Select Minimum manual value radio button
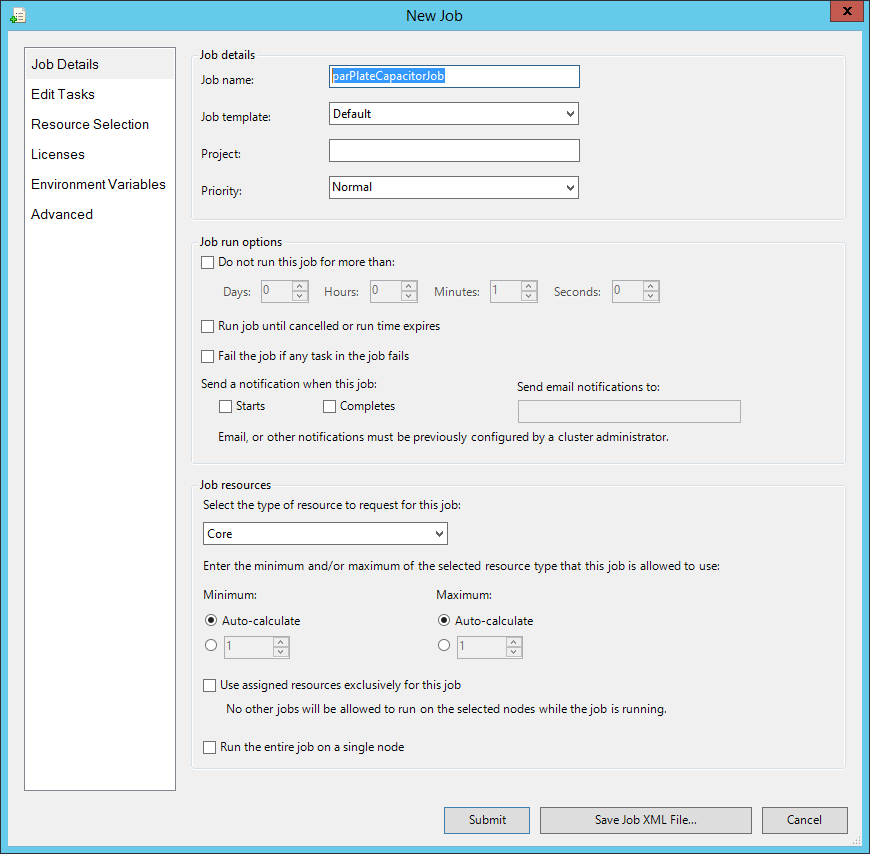The height and width of the screenshot is (854, 870). pos(211,645)
